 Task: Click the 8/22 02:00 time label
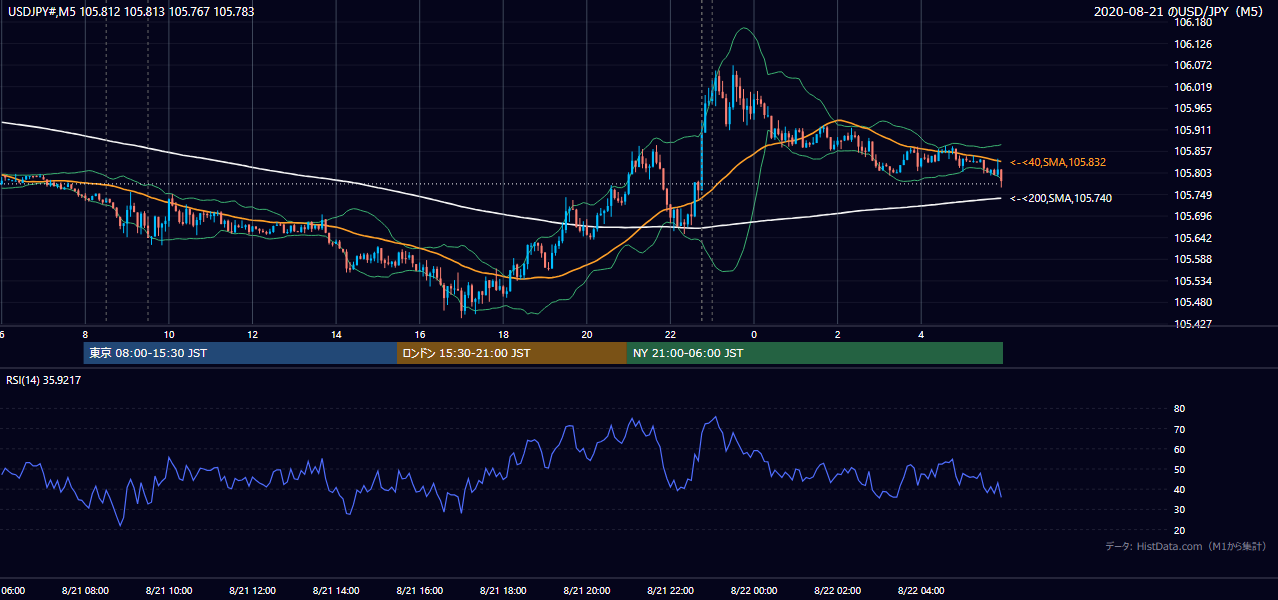[x=837, y=590]
